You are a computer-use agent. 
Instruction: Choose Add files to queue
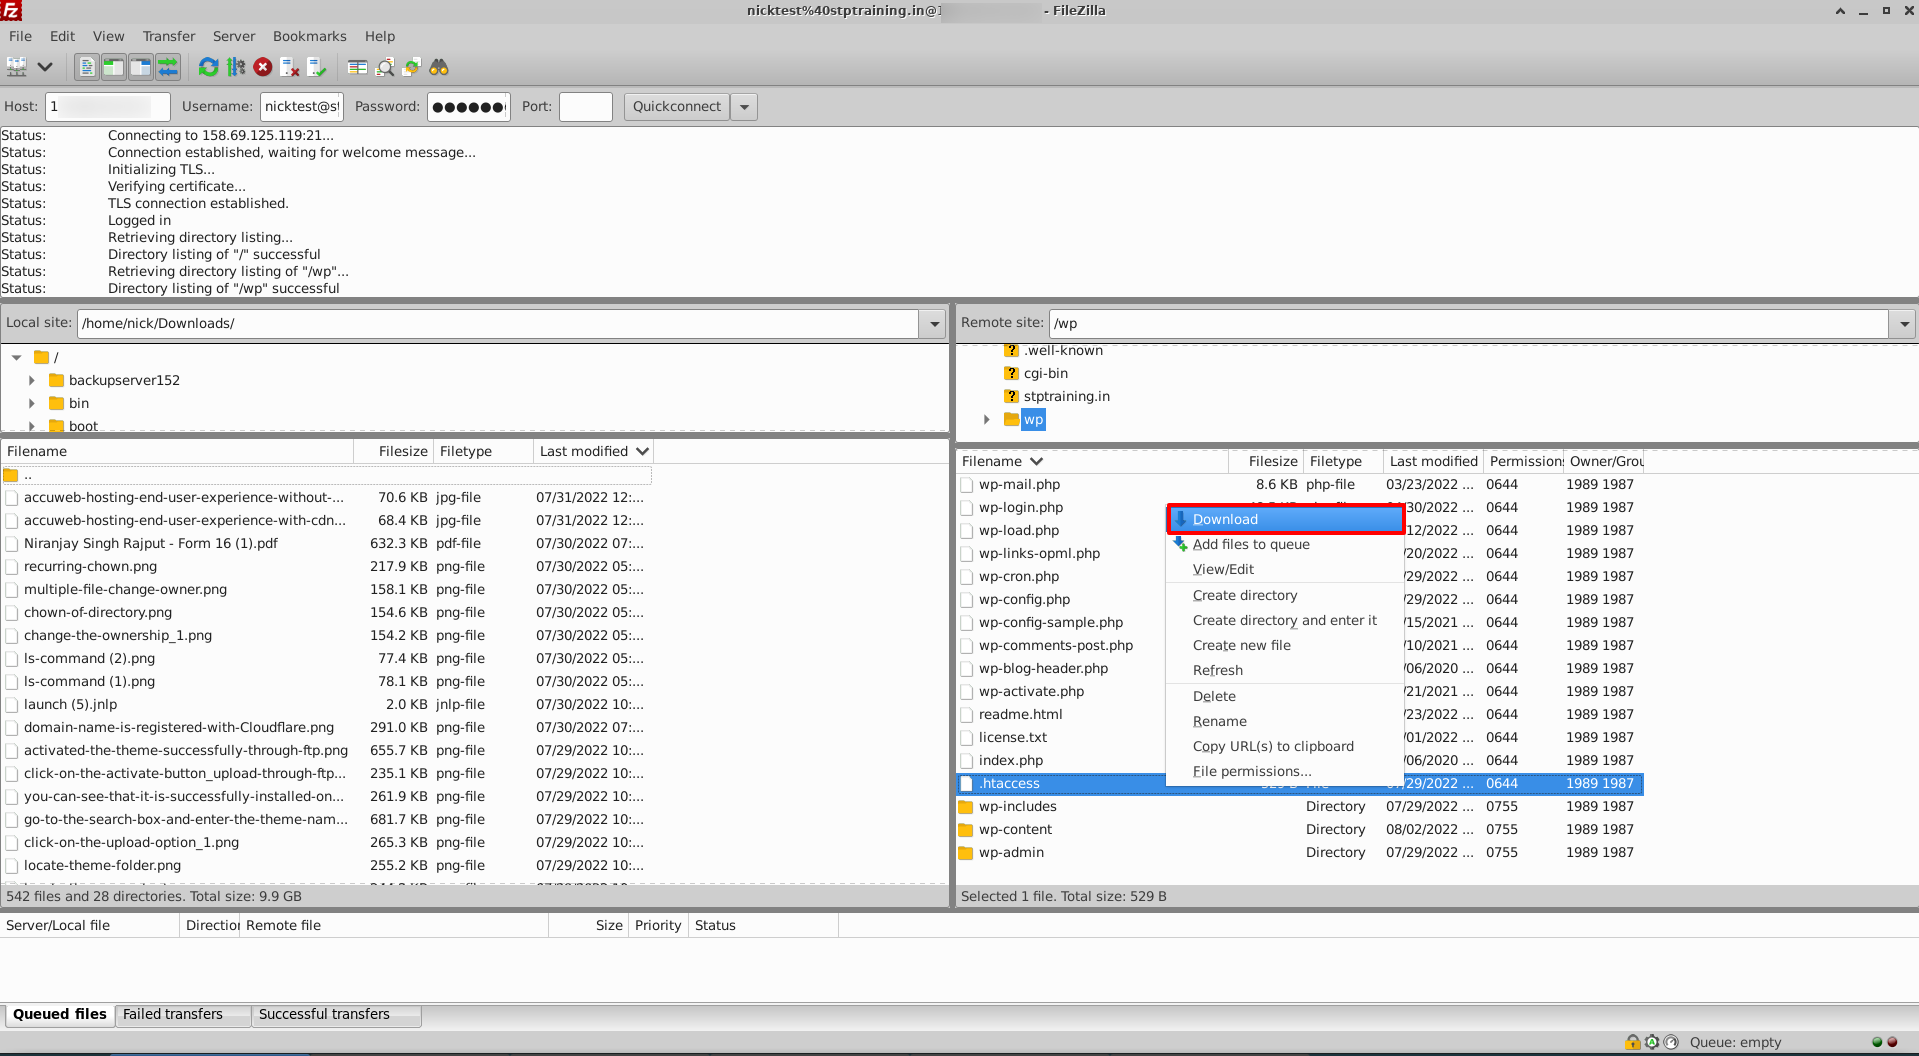pos(1286,544)
